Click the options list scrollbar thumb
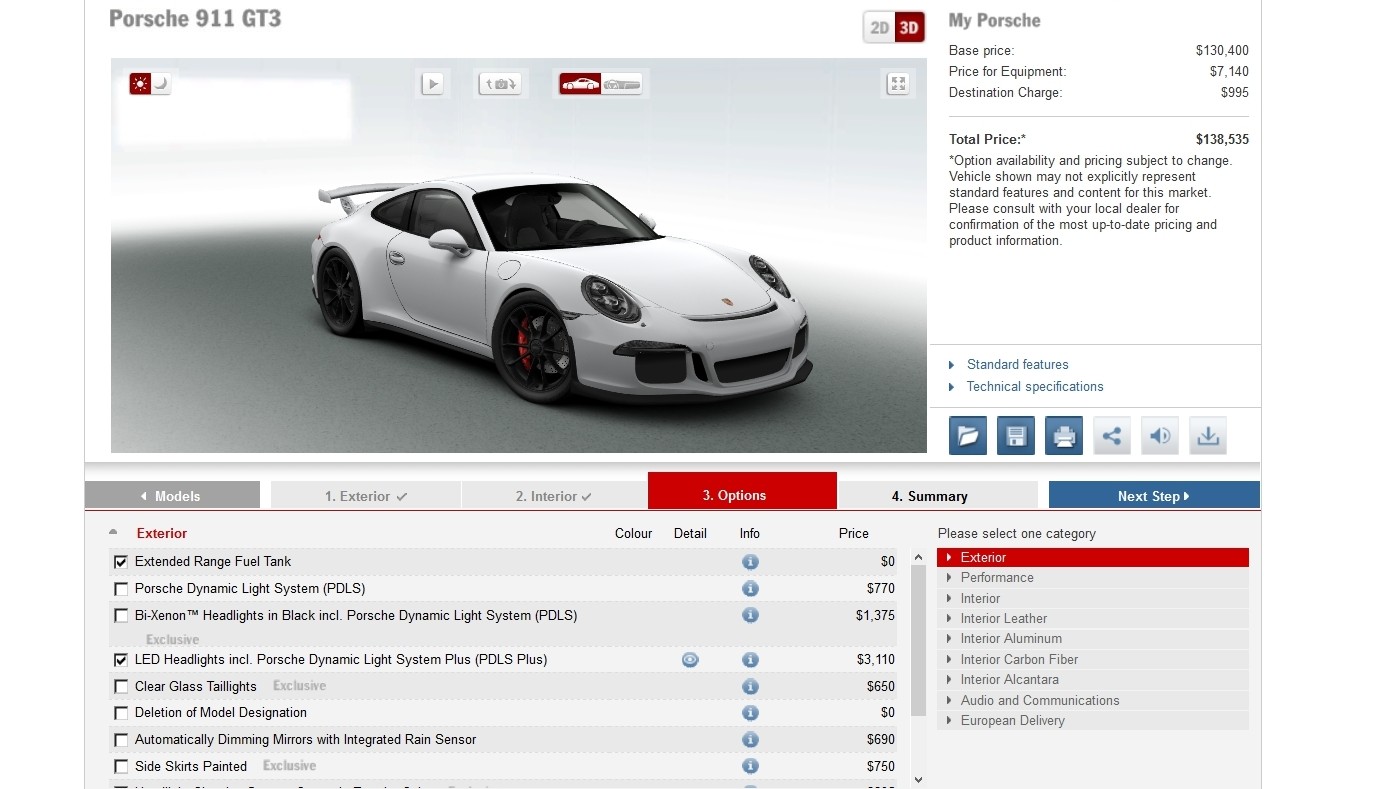Image resolution: width=1381 pixels, height=789 pixels. (x=919, y=642)
